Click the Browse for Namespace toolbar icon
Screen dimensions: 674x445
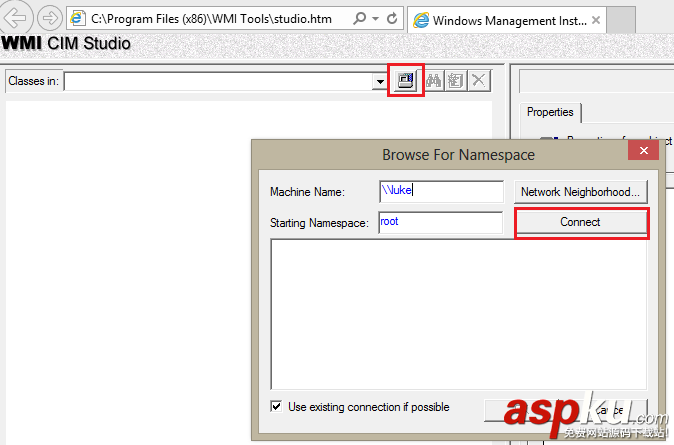[405, 80]
